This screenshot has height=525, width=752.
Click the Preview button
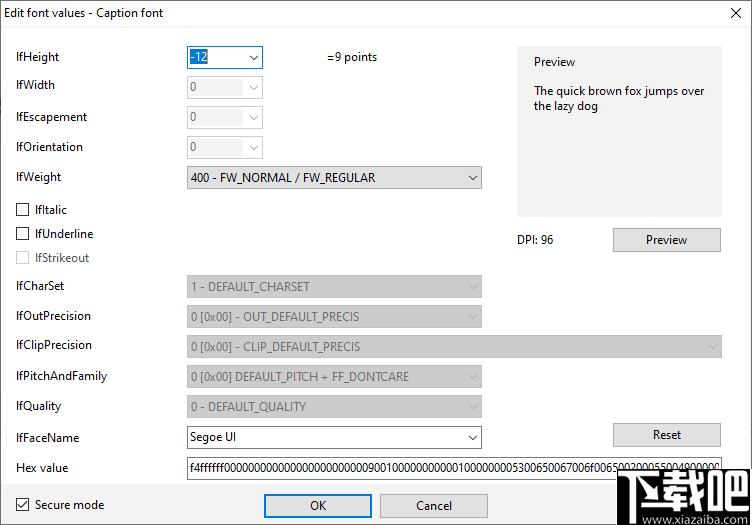point(667,240)
